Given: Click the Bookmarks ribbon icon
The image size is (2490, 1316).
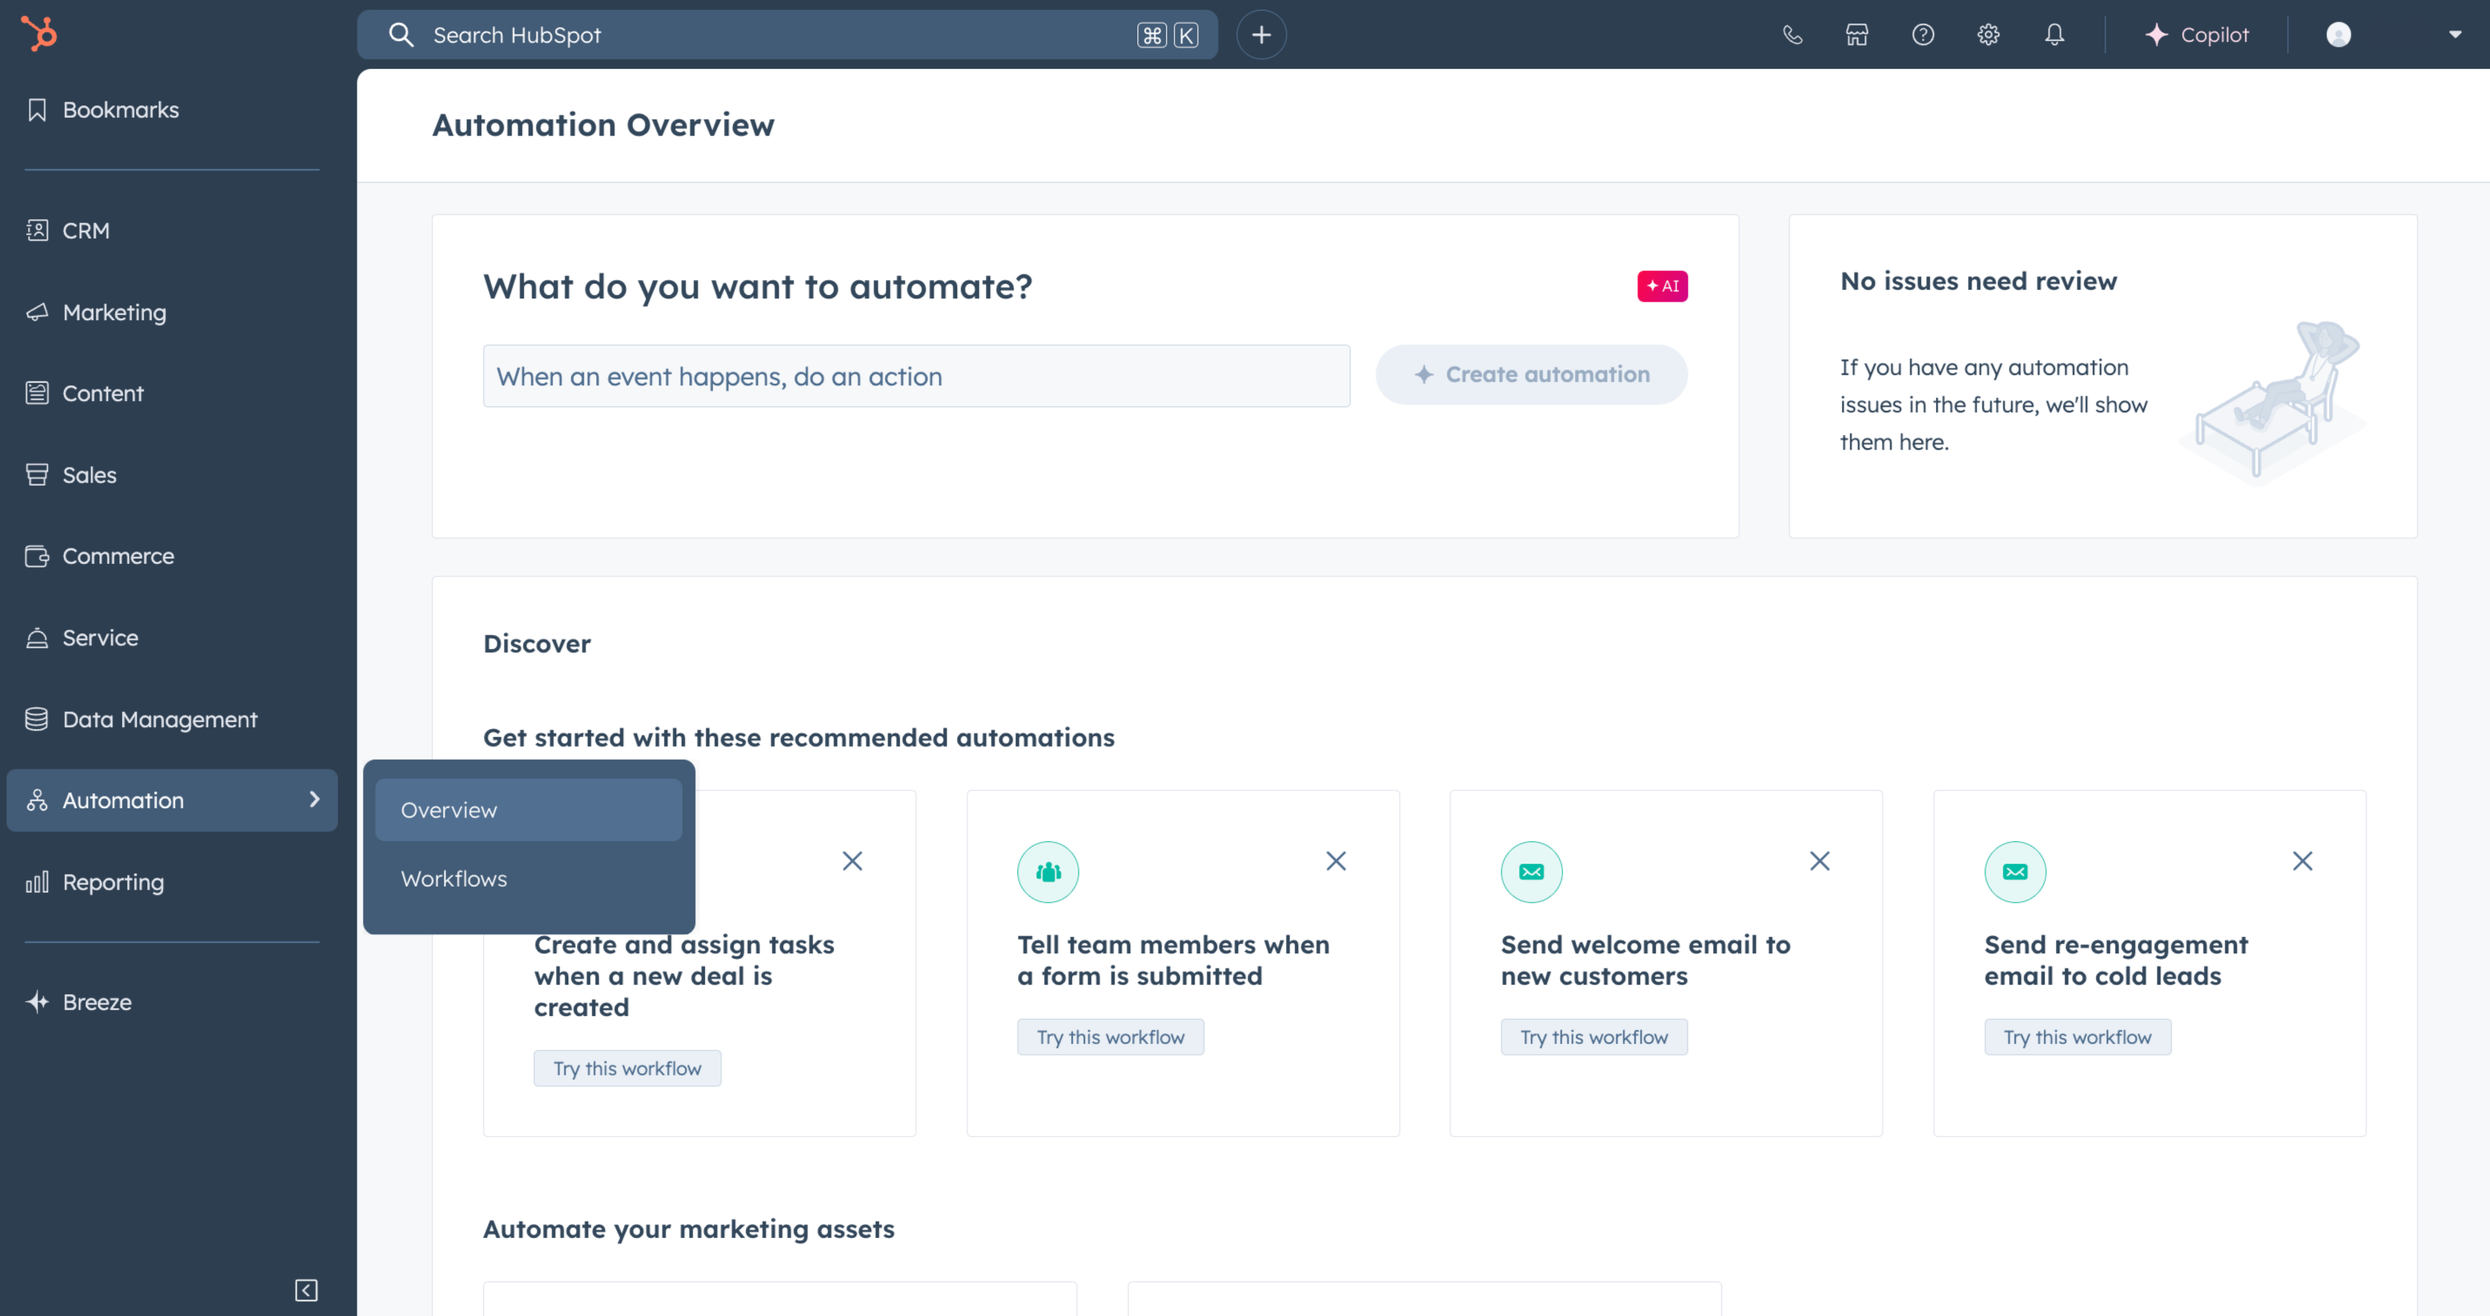Looking at the screenshot, I should pos(37,110).
